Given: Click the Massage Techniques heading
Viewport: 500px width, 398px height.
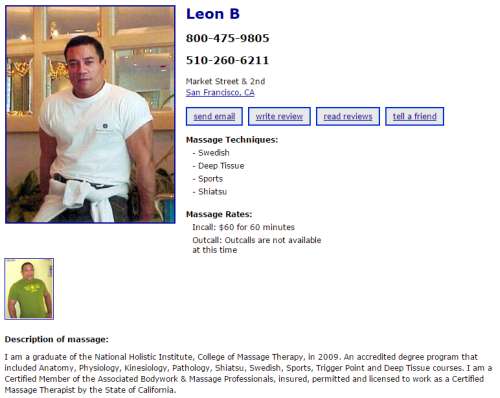Looking at the screenshot, I should [232, 140].
